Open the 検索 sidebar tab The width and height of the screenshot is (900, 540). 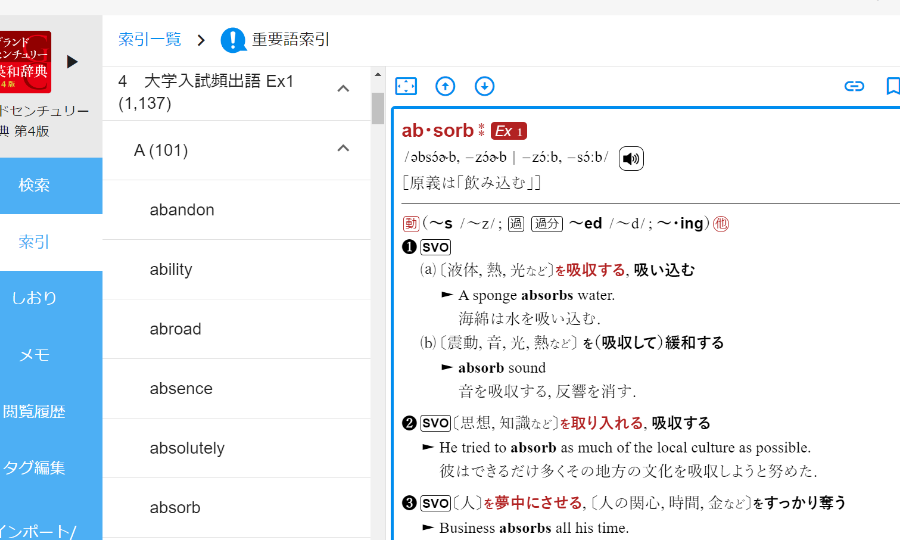tap(51, 185)
